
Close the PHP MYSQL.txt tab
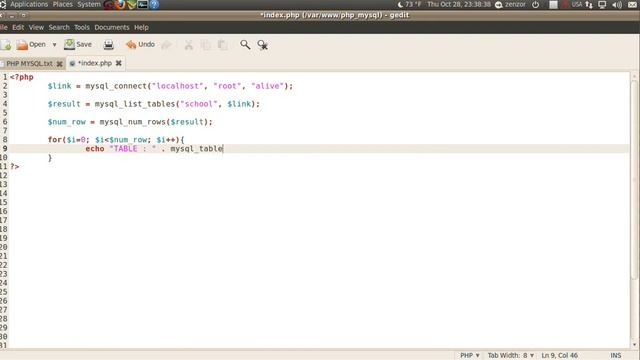(x=60, y=64)
